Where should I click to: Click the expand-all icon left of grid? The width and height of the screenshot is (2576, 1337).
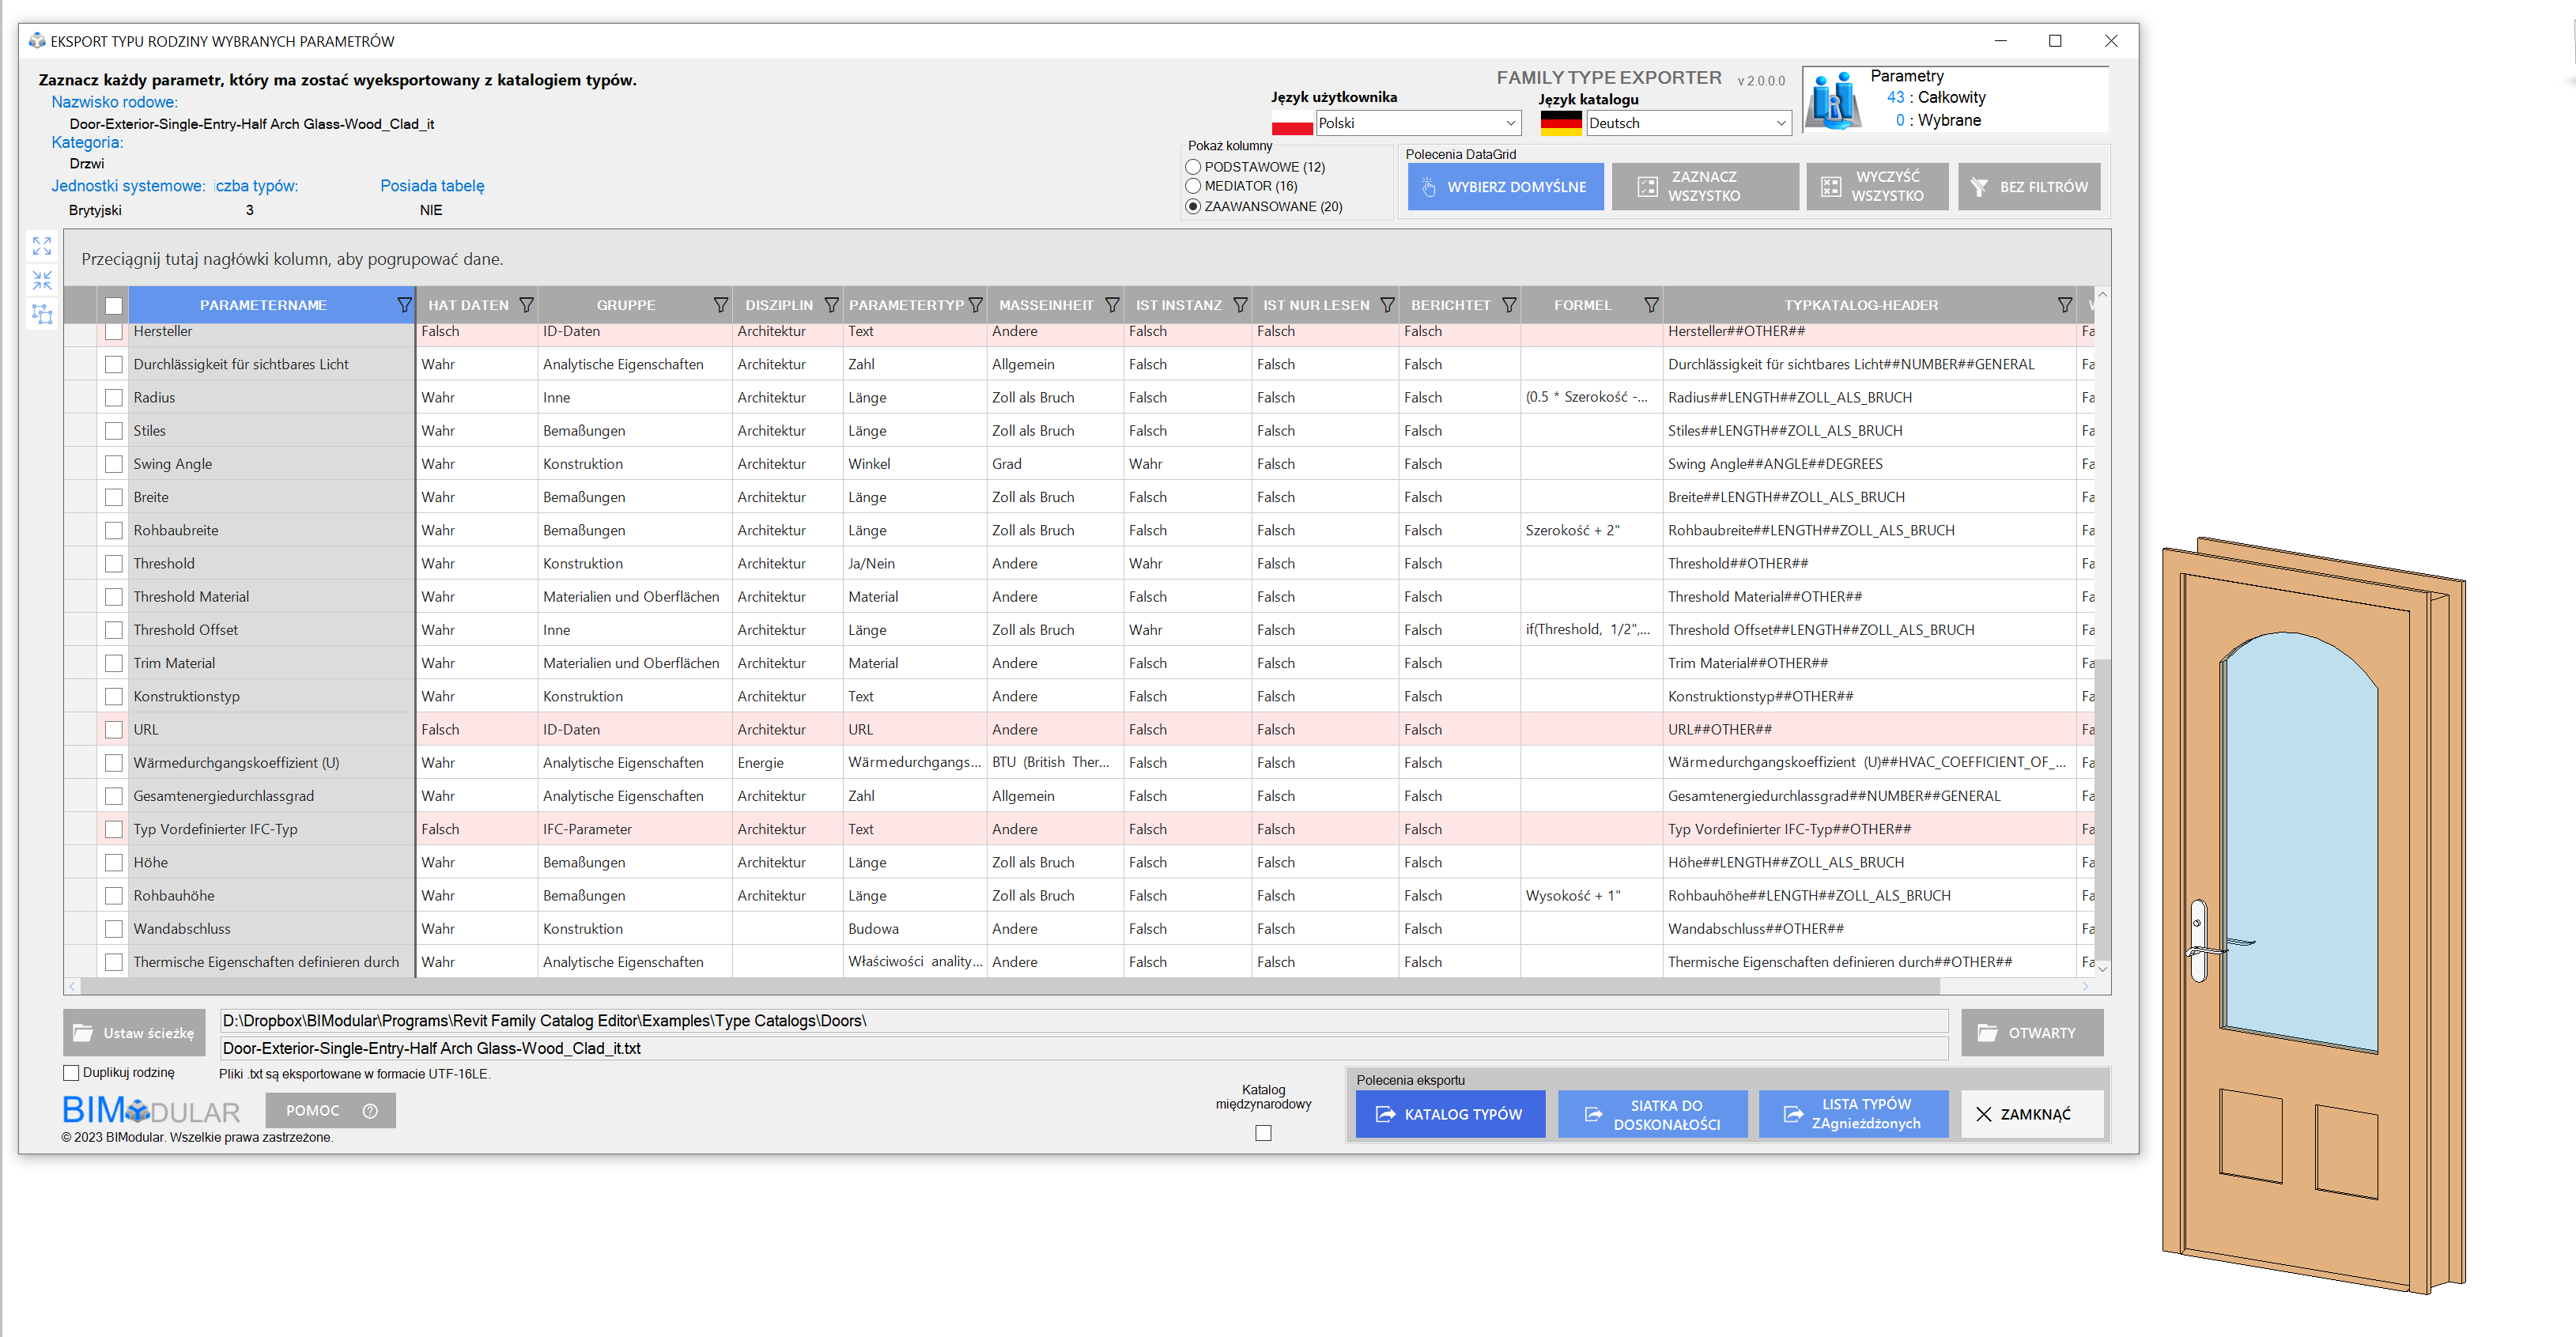(x=42, y=246)
